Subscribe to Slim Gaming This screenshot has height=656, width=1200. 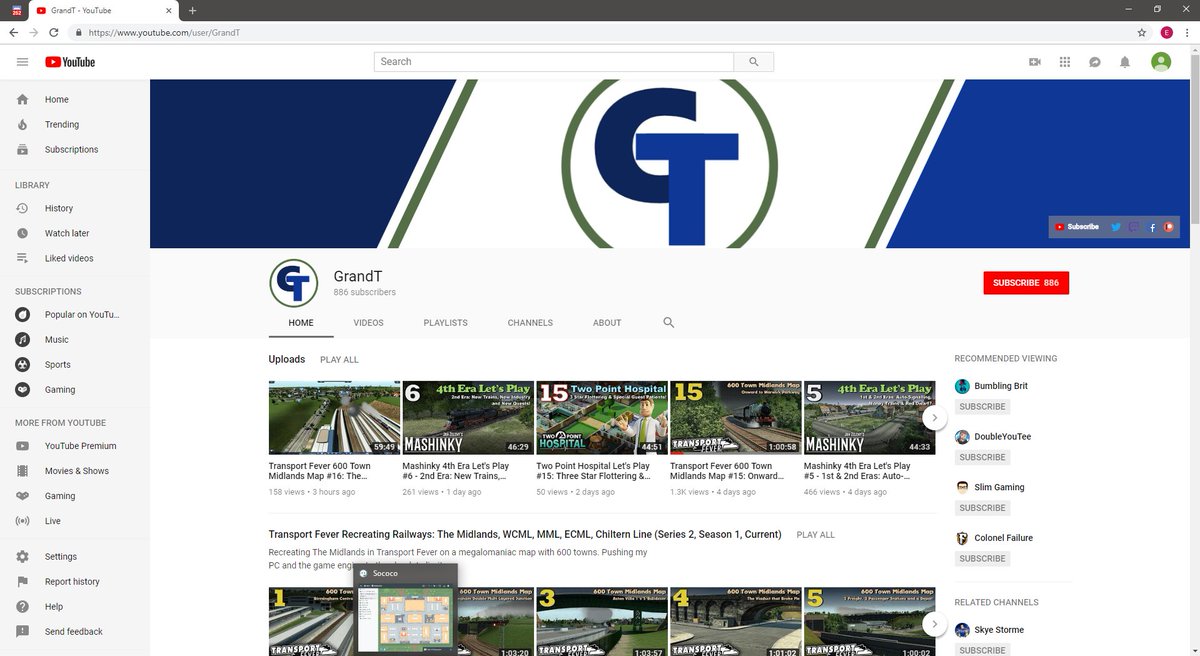[982, 508]
